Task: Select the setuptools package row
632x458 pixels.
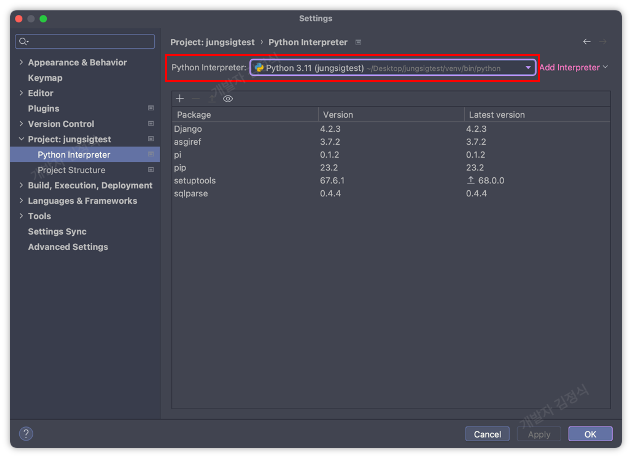Action: click(391, 181)
